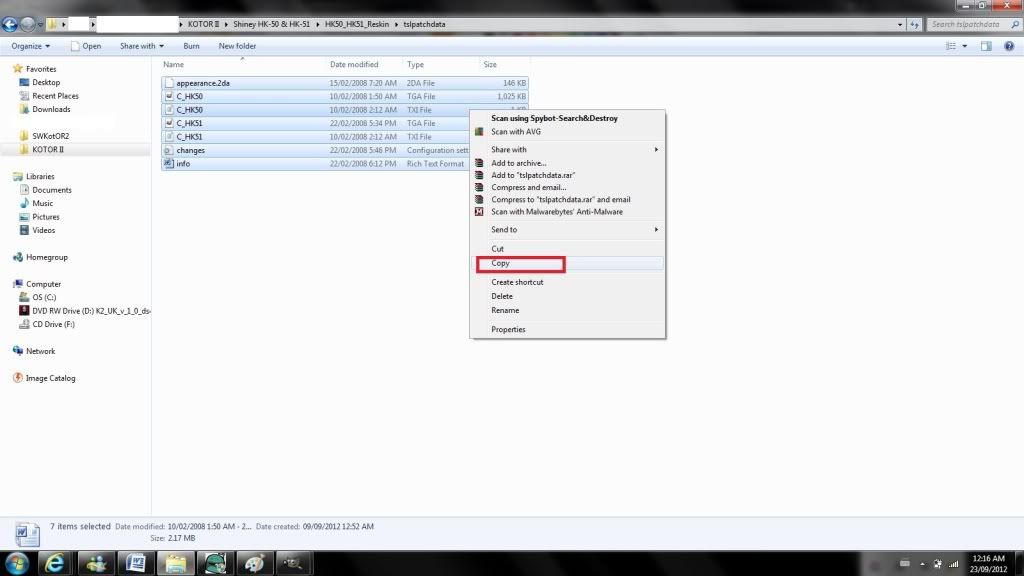Click the refresh button beside address bar
This screenshot has height=576, width=1024.
915,24
